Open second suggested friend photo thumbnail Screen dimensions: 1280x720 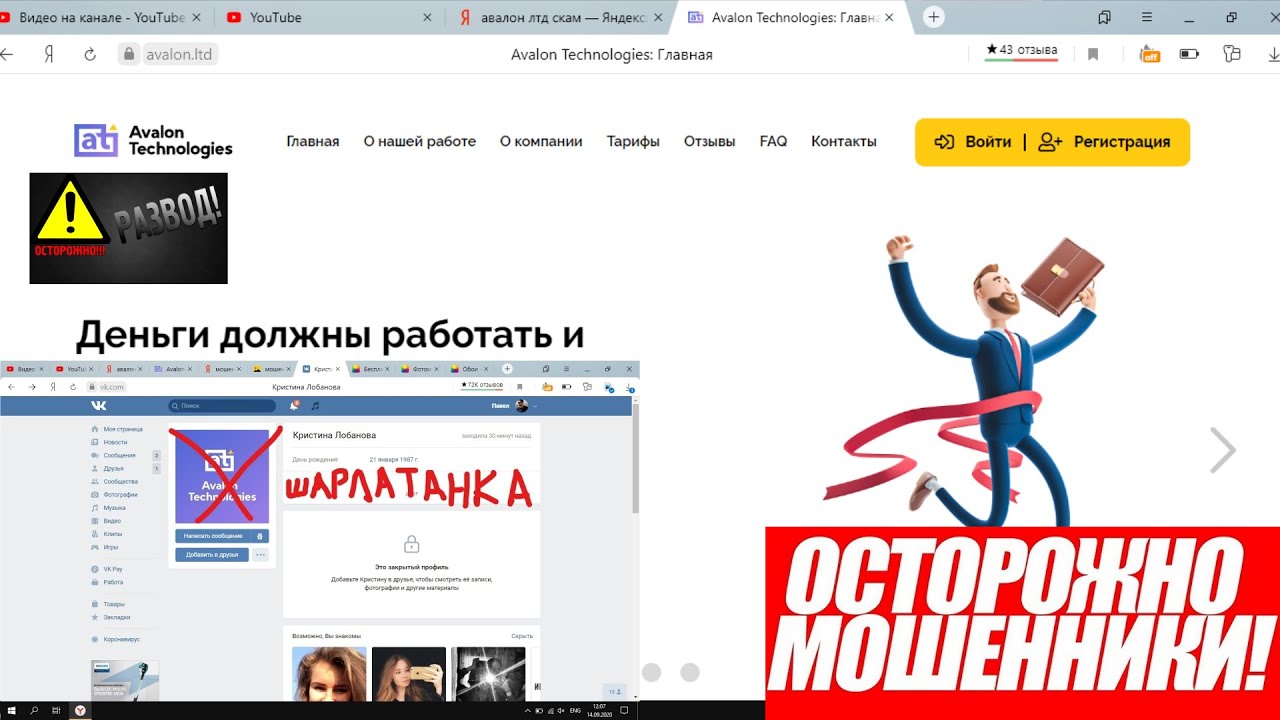coord(409,674)
